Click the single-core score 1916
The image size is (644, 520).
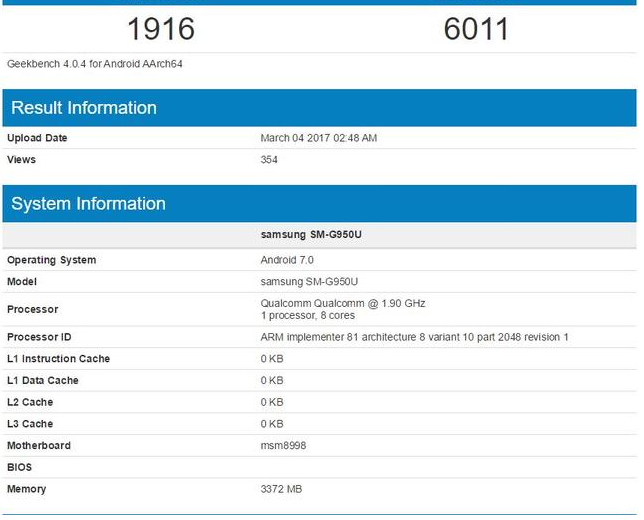click(x=161, y=29)
